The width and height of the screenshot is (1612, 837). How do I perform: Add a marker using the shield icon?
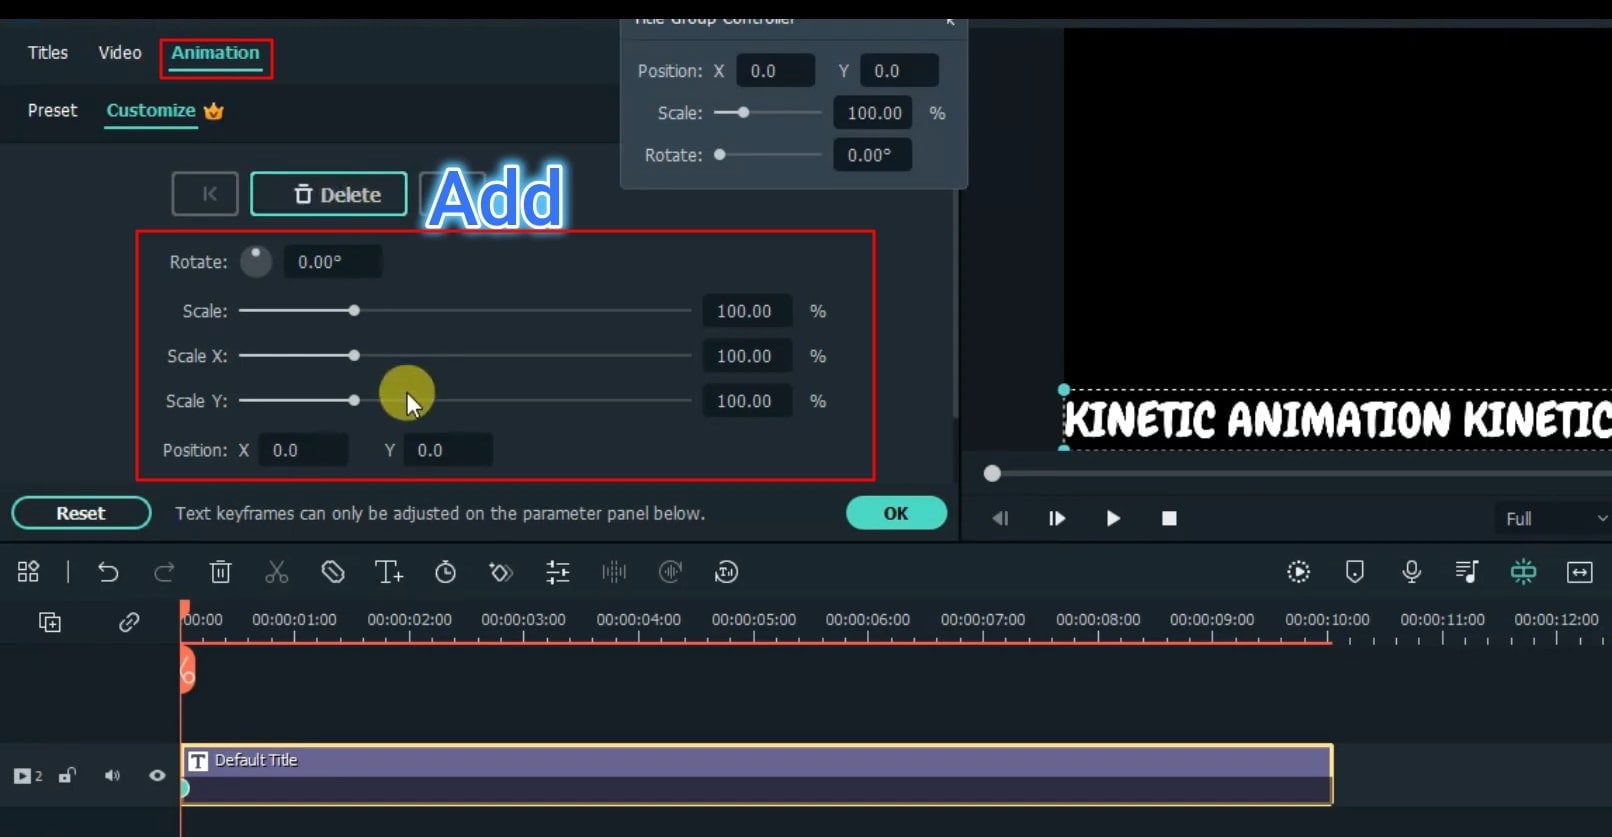point(1355,572)
